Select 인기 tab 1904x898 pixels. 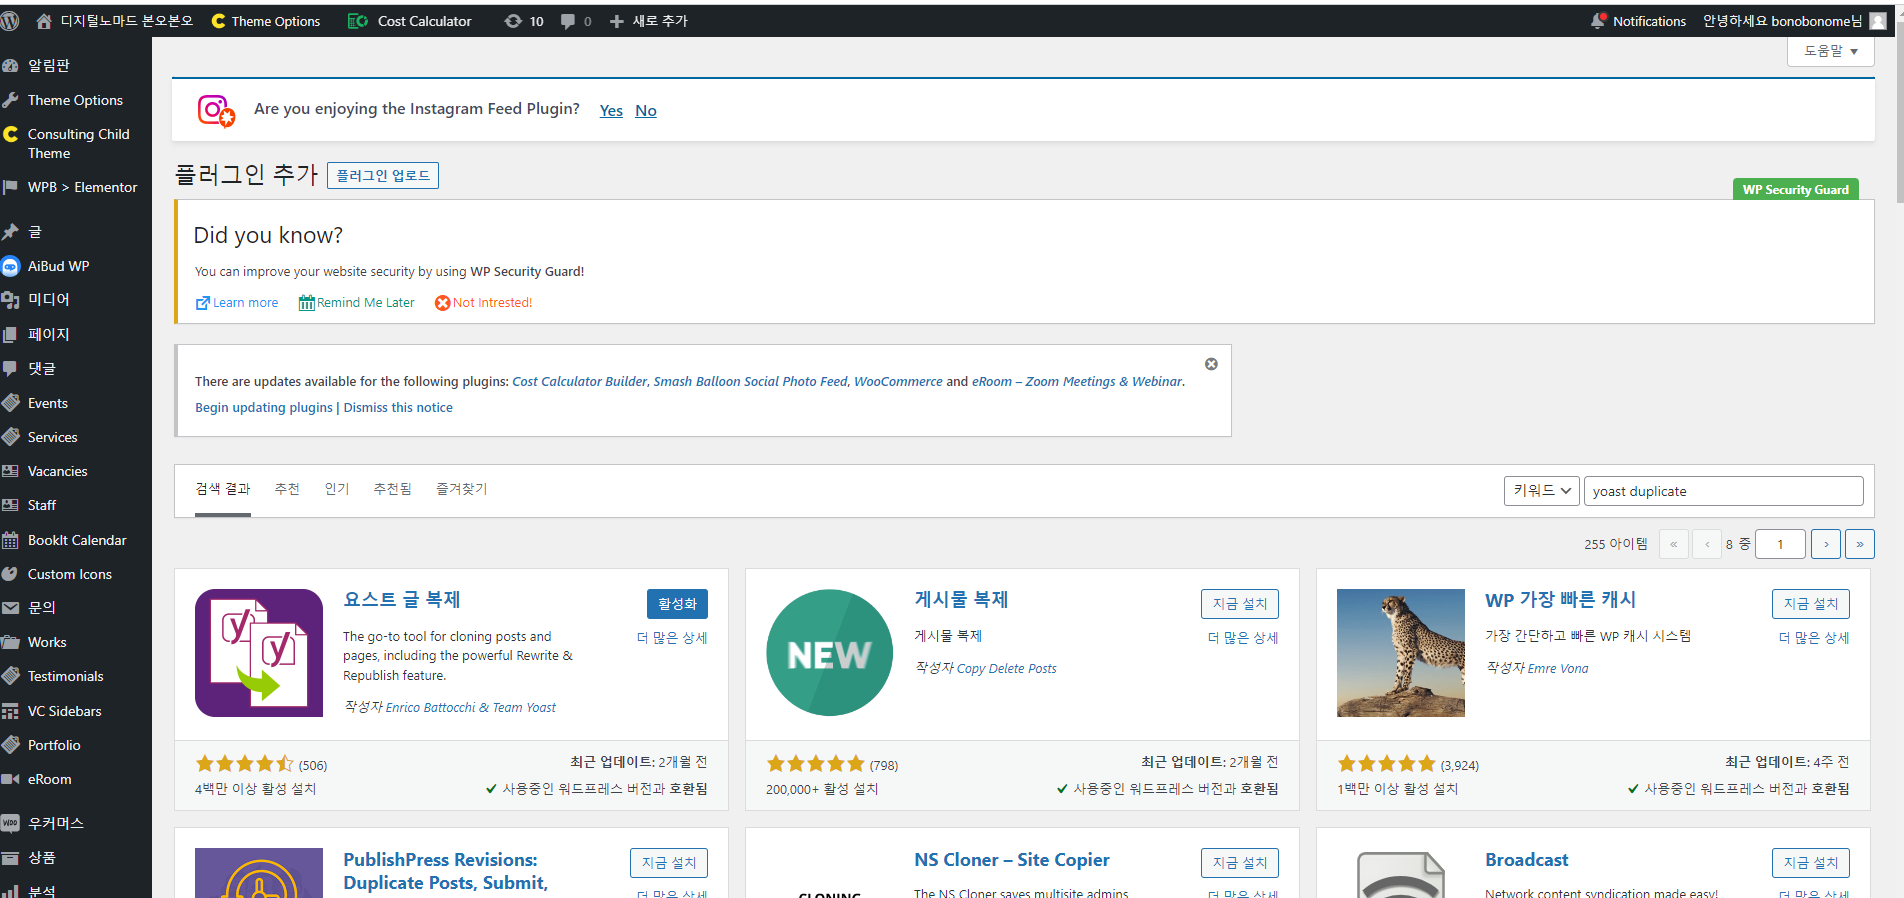pyautogui.click(x=337, y=489)
